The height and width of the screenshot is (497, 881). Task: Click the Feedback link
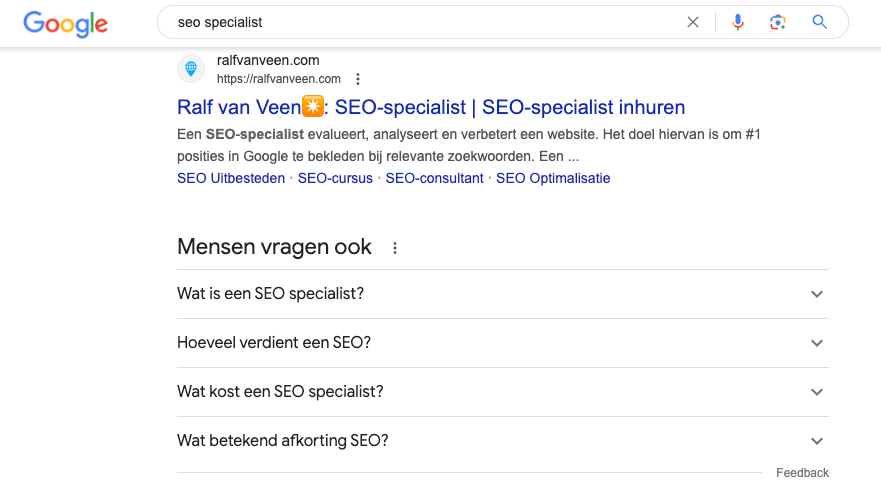(802, 473)
